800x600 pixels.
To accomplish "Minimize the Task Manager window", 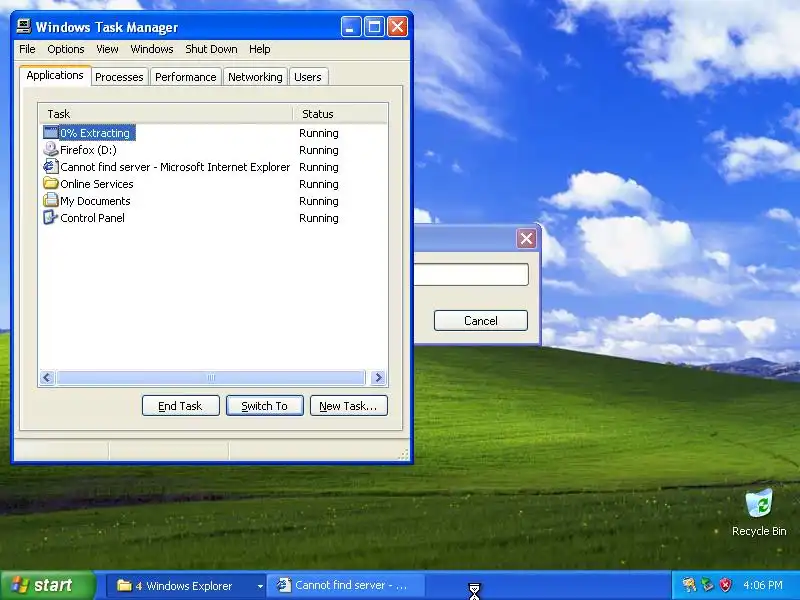I will click(351, 27).
